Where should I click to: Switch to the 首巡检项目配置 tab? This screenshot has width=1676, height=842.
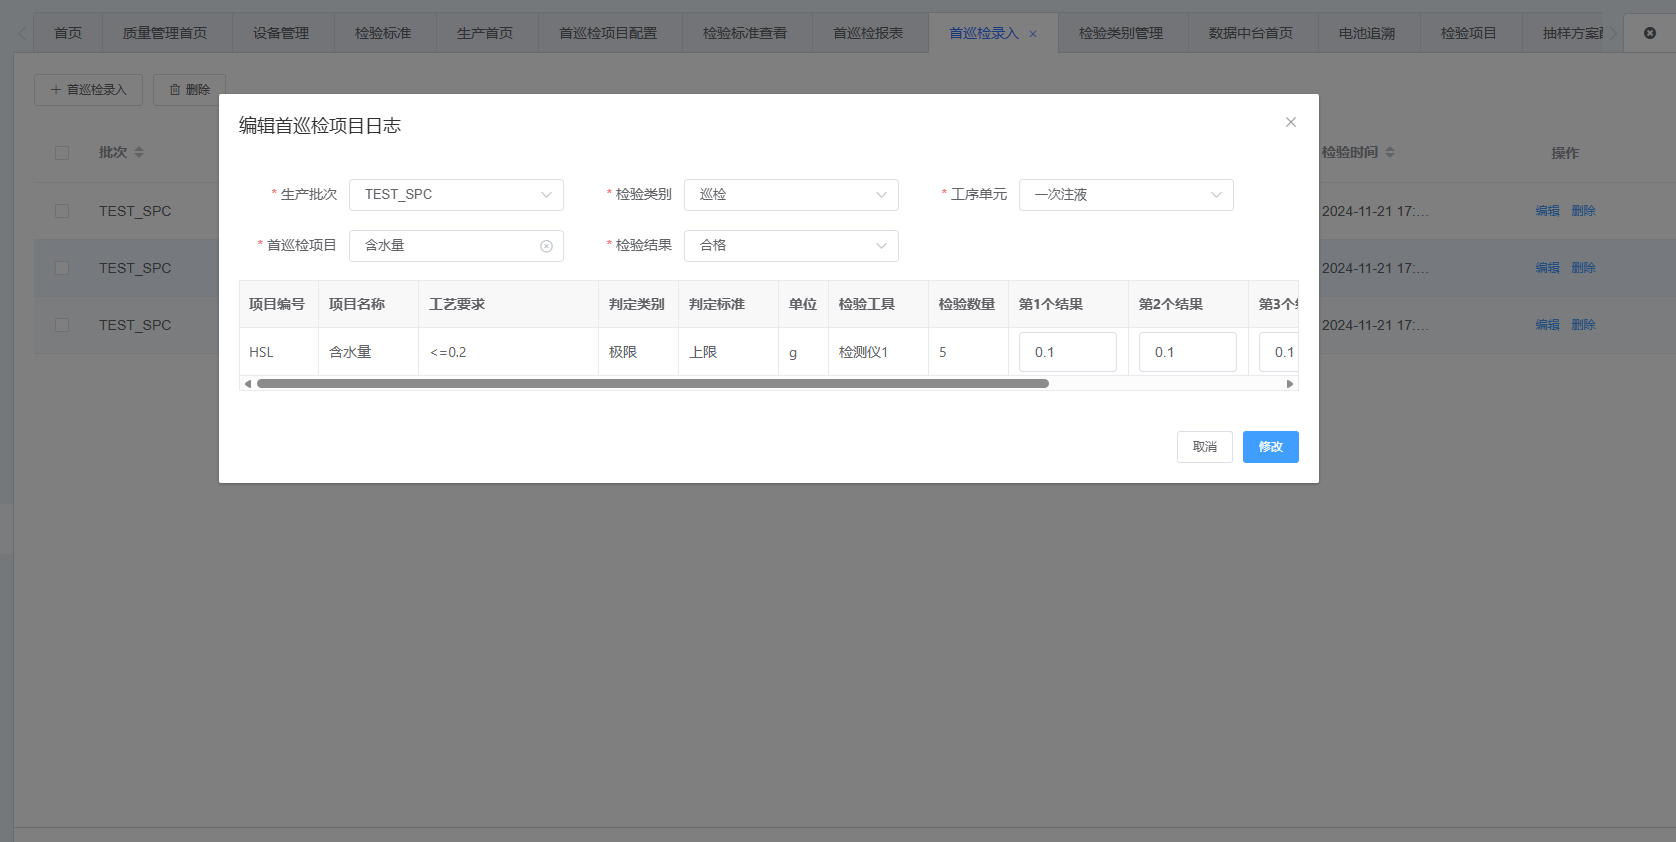pyautogui.click(x=608, y=33)
